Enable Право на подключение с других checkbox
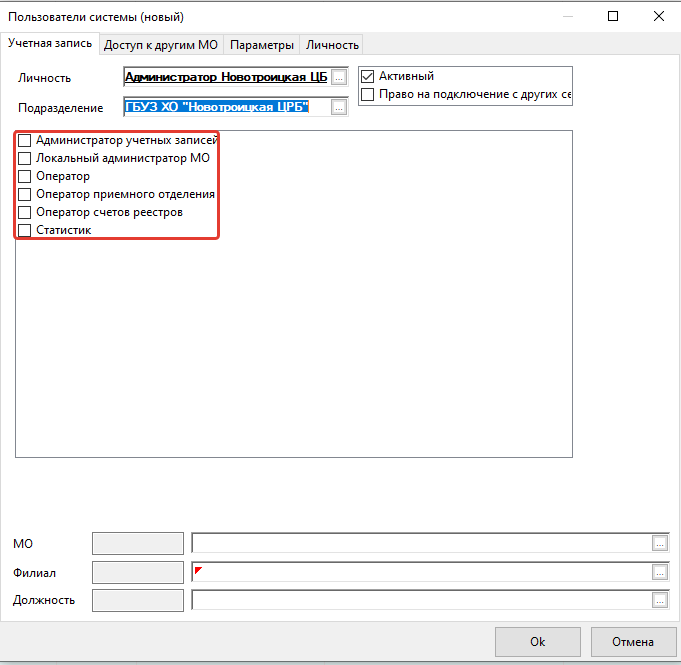681x665 pixels. 367,94
